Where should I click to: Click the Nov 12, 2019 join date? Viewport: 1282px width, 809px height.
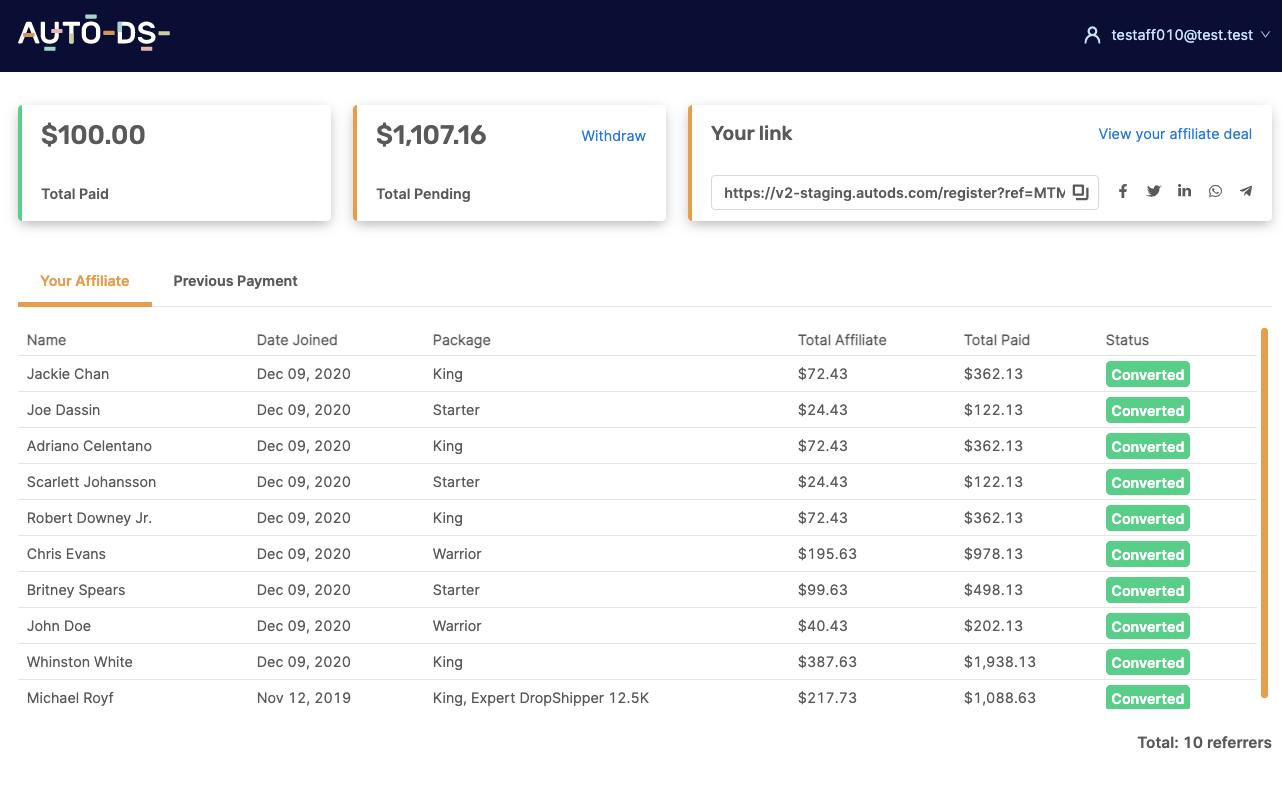click(x=304, y=698)
